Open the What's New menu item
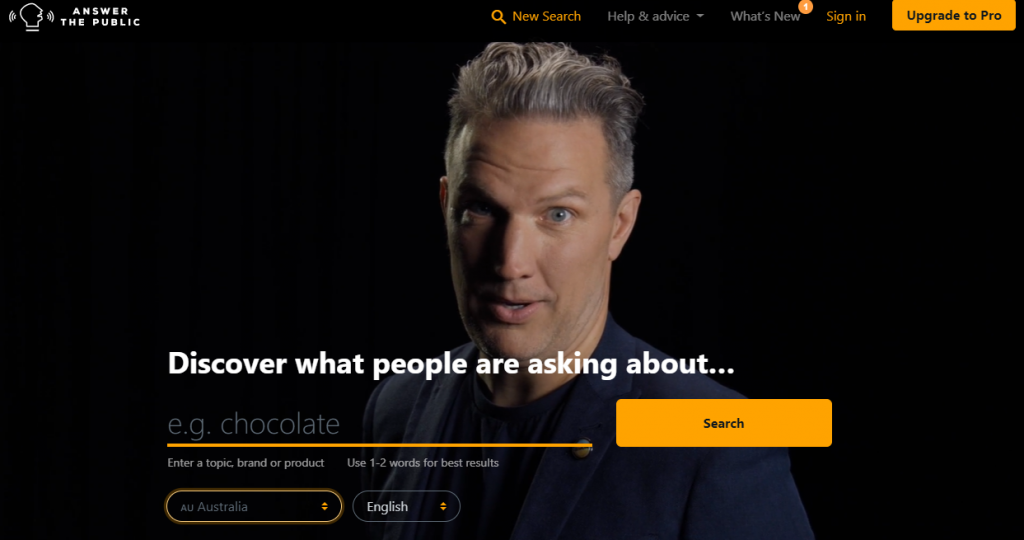Image resolution: width=1024 pixels, height=540 pixels. point(765,16)
